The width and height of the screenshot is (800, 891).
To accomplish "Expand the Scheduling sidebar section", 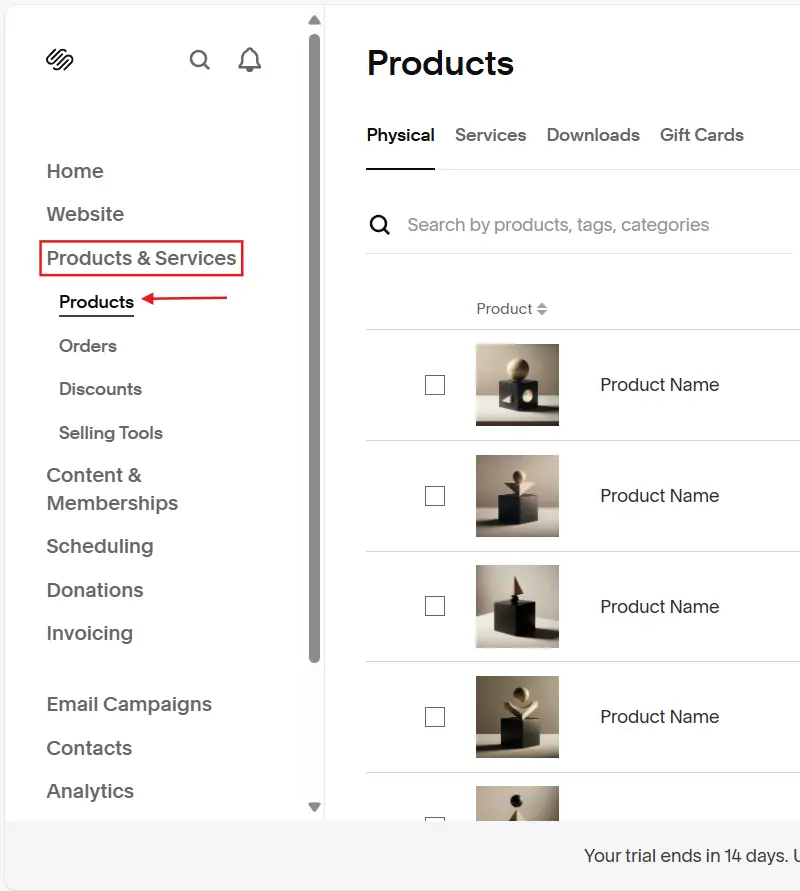I will pos(100,546).
